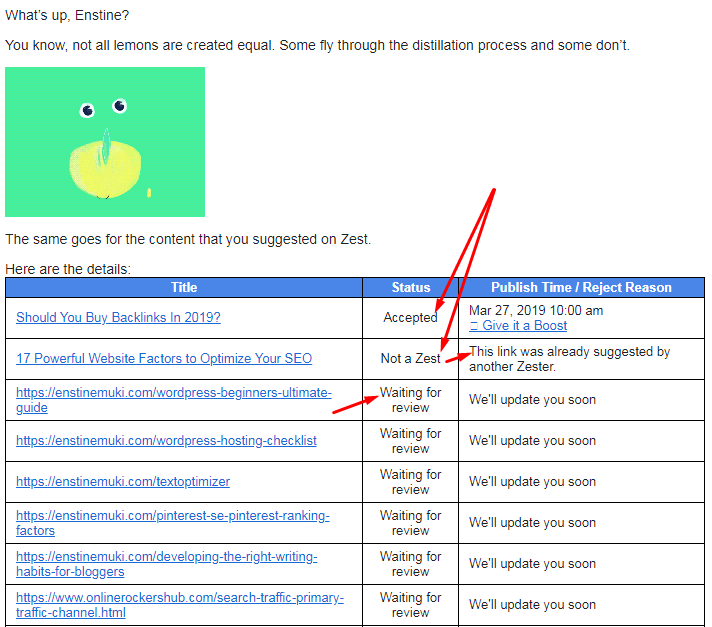Click 'Publish Time / Reject Reason' header
The width and height of the screenshot is (712, 627).
581,287
